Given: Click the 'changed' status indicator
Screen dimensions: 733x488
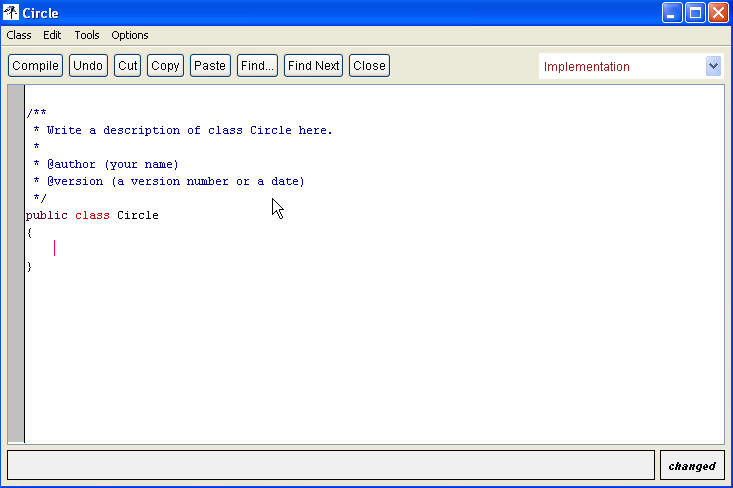Looking at the screenshot, I should coord(692,466).
